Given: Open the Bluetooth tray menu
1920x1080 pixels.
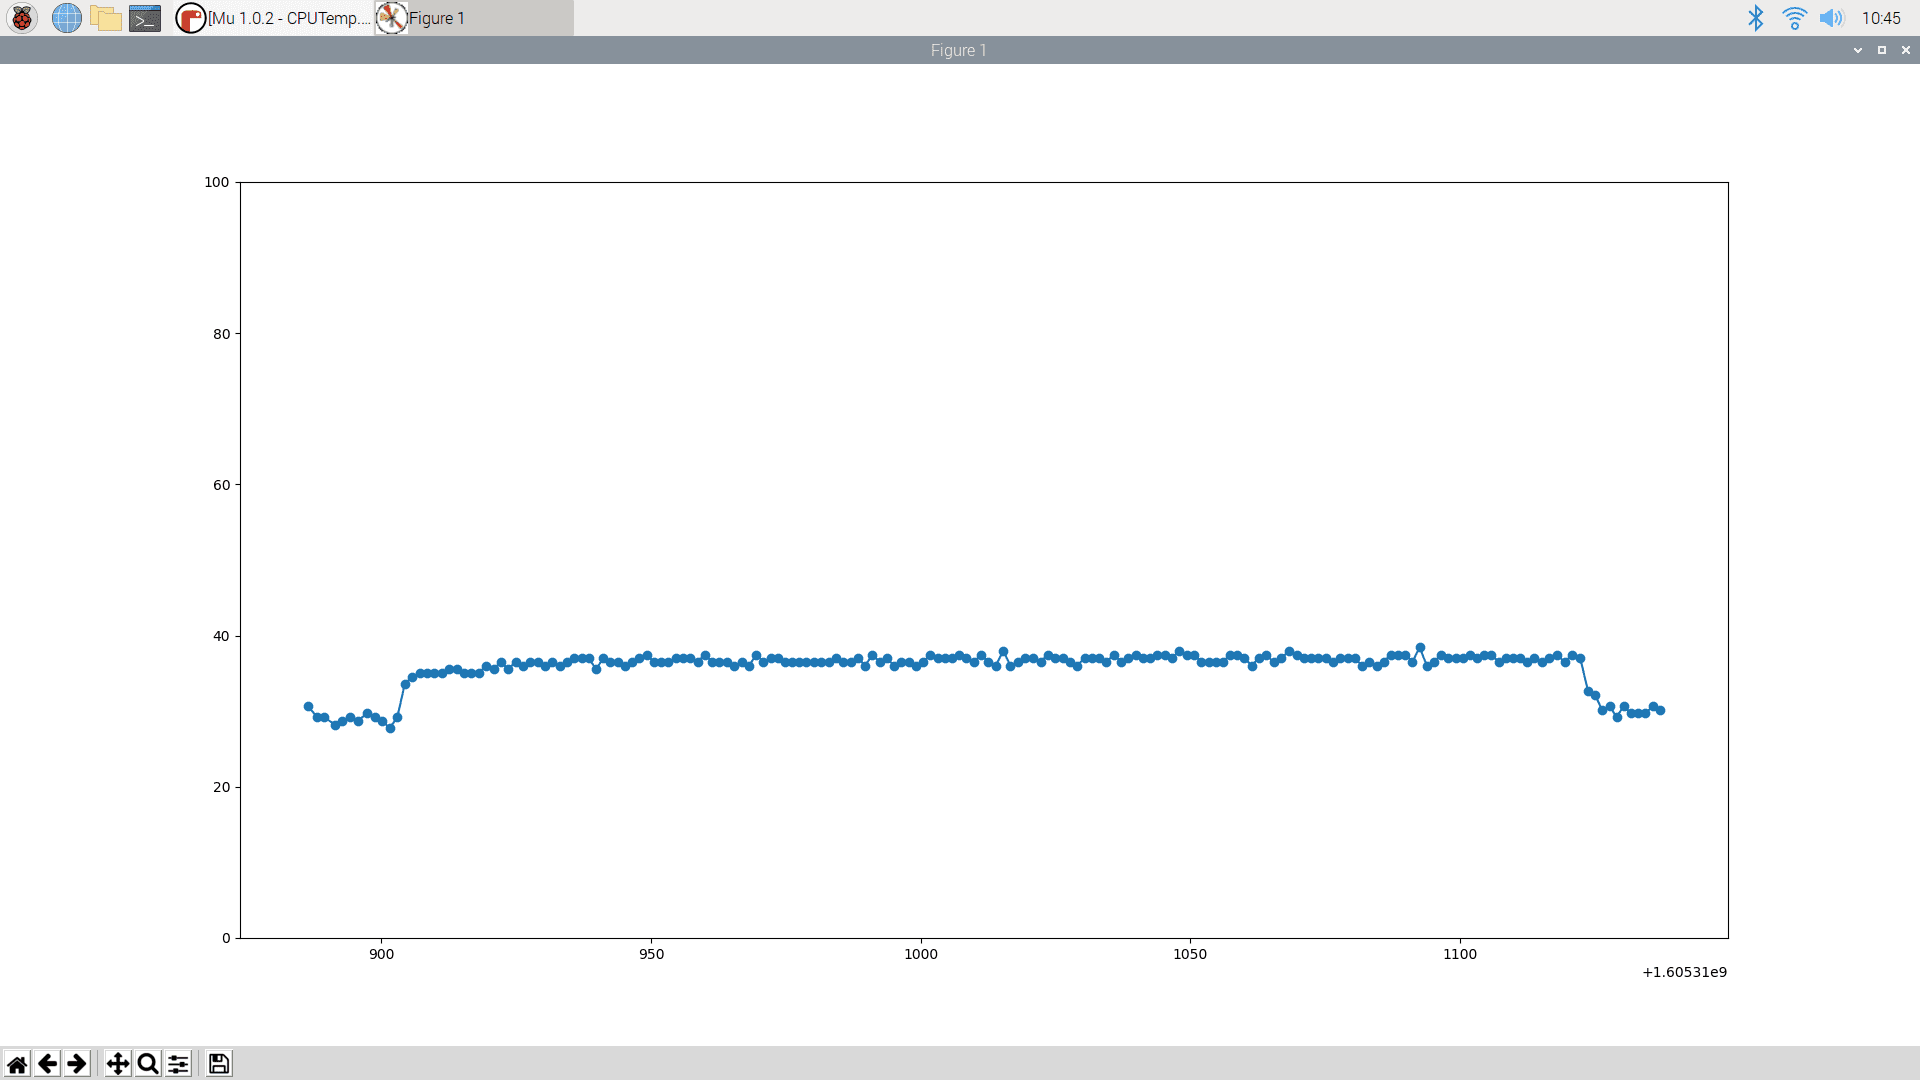Looking at the screenshot, I should (1756, 18).
